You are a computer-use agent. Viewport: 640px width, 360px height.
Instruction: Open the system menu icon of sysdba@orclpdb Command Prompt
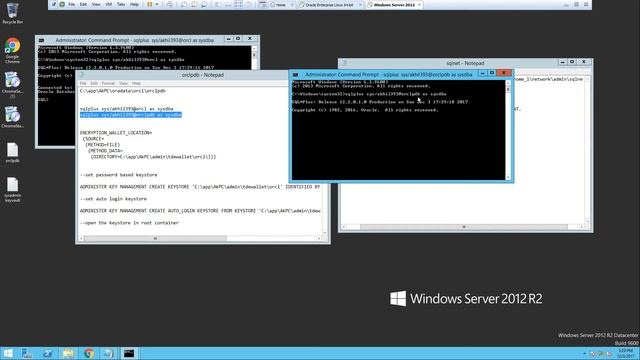(x=296, y=75)
